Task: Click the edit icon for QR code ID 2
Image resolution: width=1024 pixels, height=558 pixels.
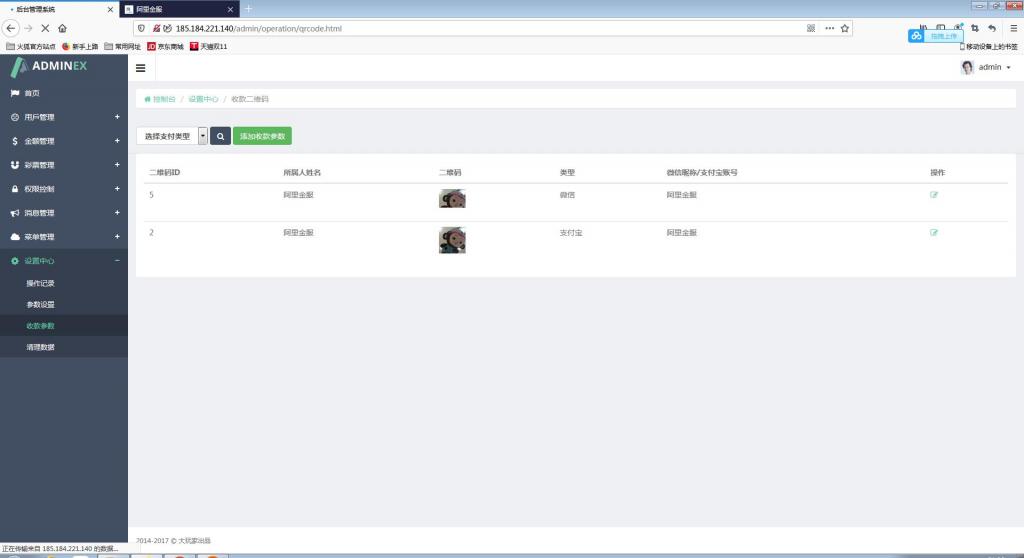Action: coord(934,232)
